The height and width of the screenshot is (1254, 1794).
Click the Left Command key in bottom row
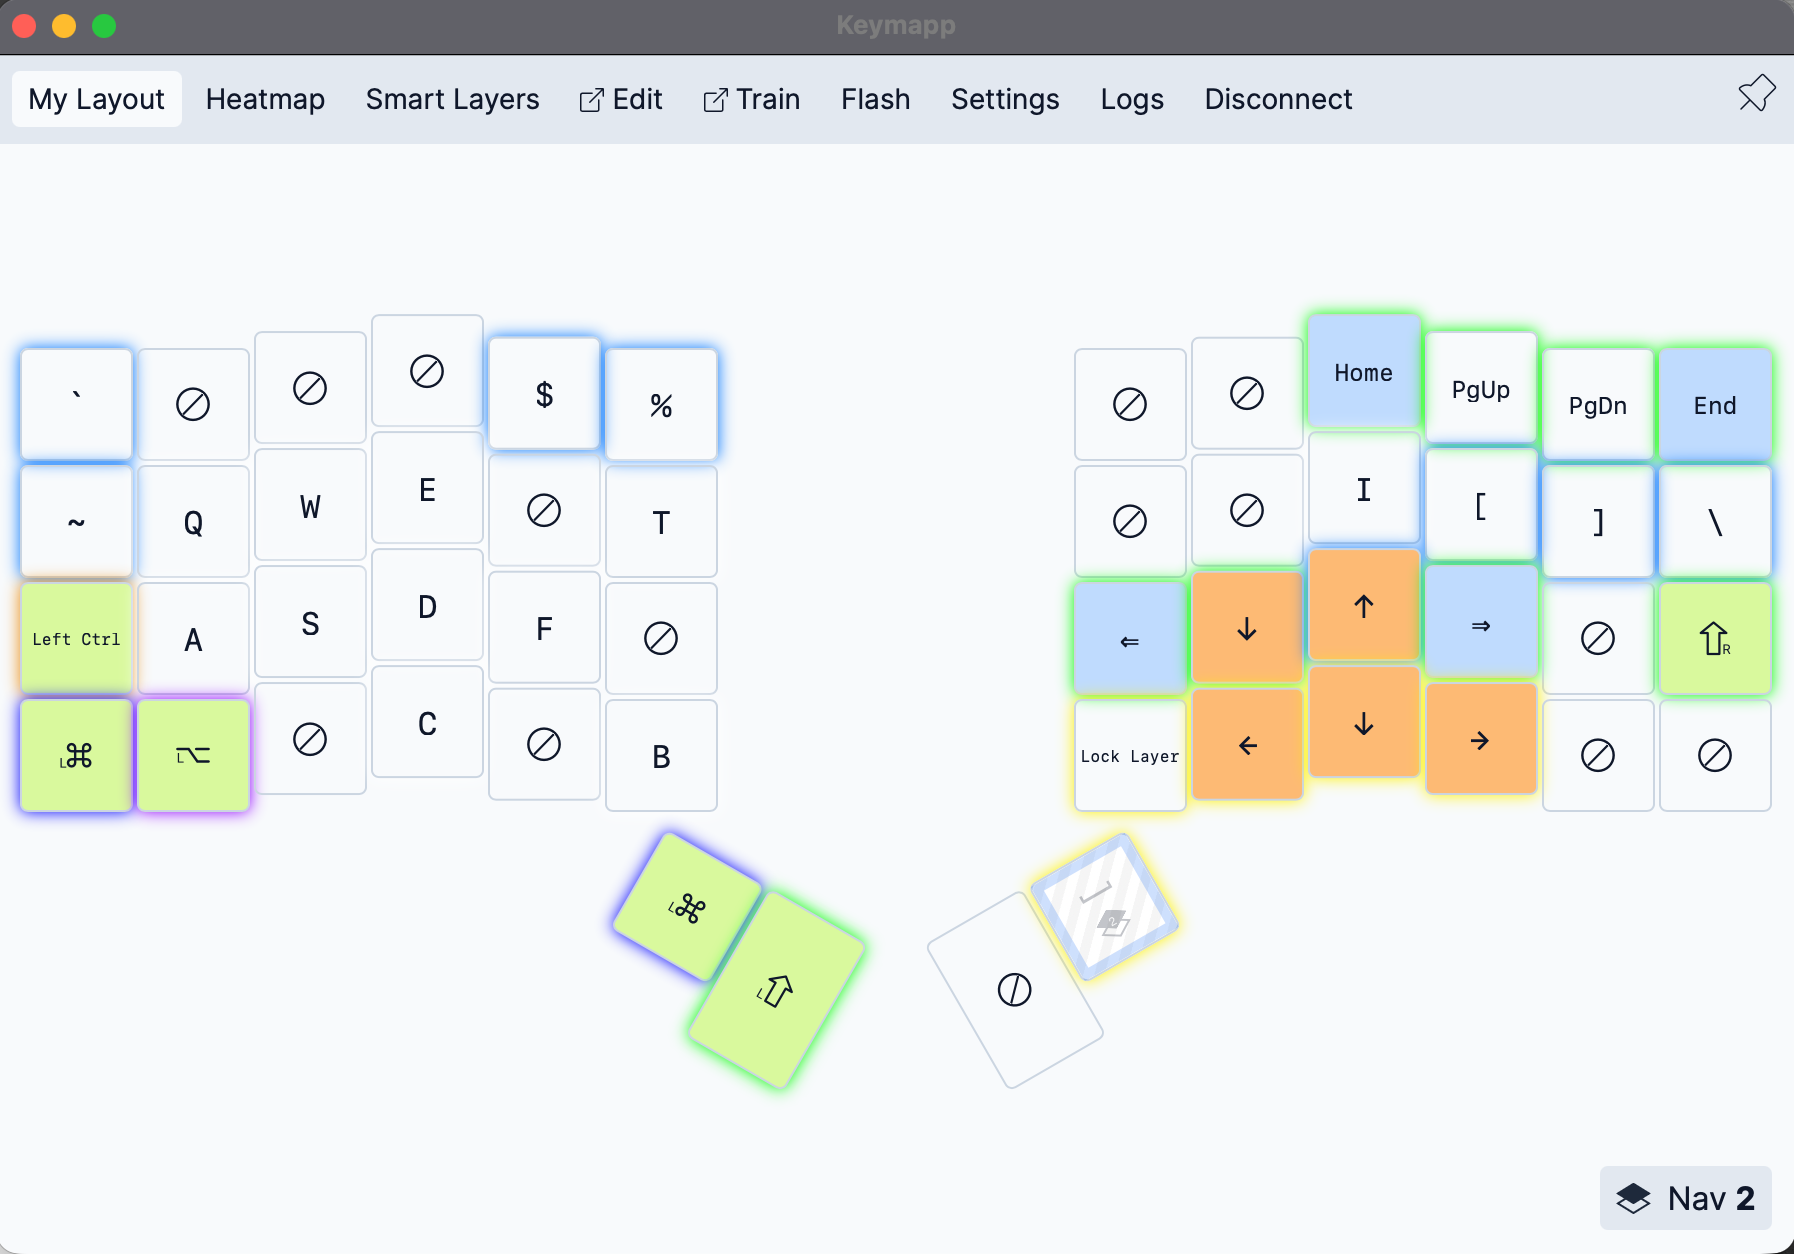77,755
